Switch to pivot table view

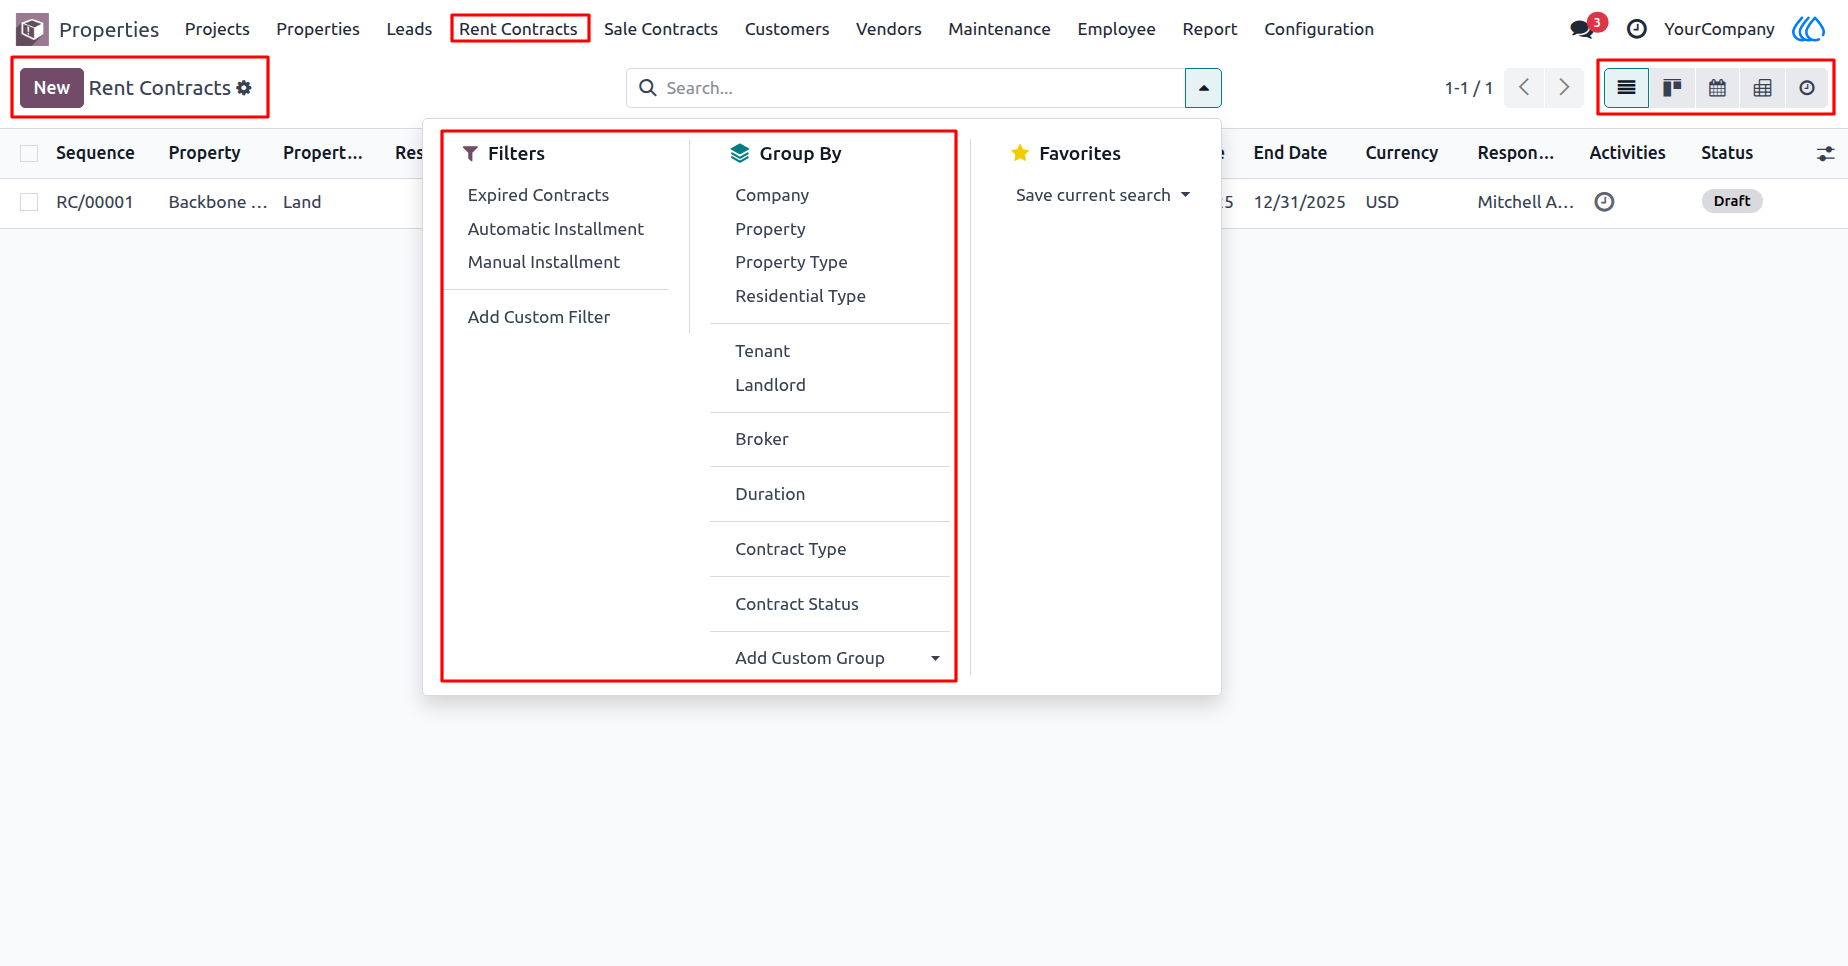1762,88
